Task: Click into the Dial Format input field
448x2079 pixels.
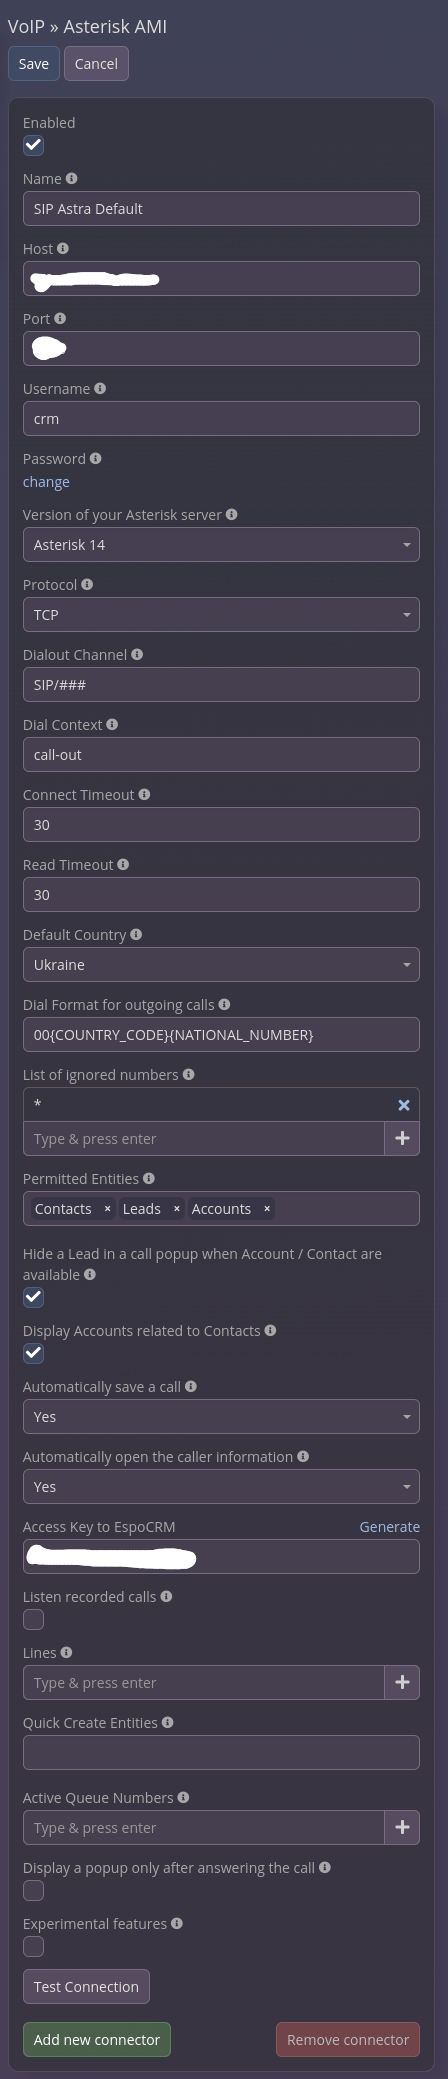Action: pyautogui.click(x=221, y=1035)
